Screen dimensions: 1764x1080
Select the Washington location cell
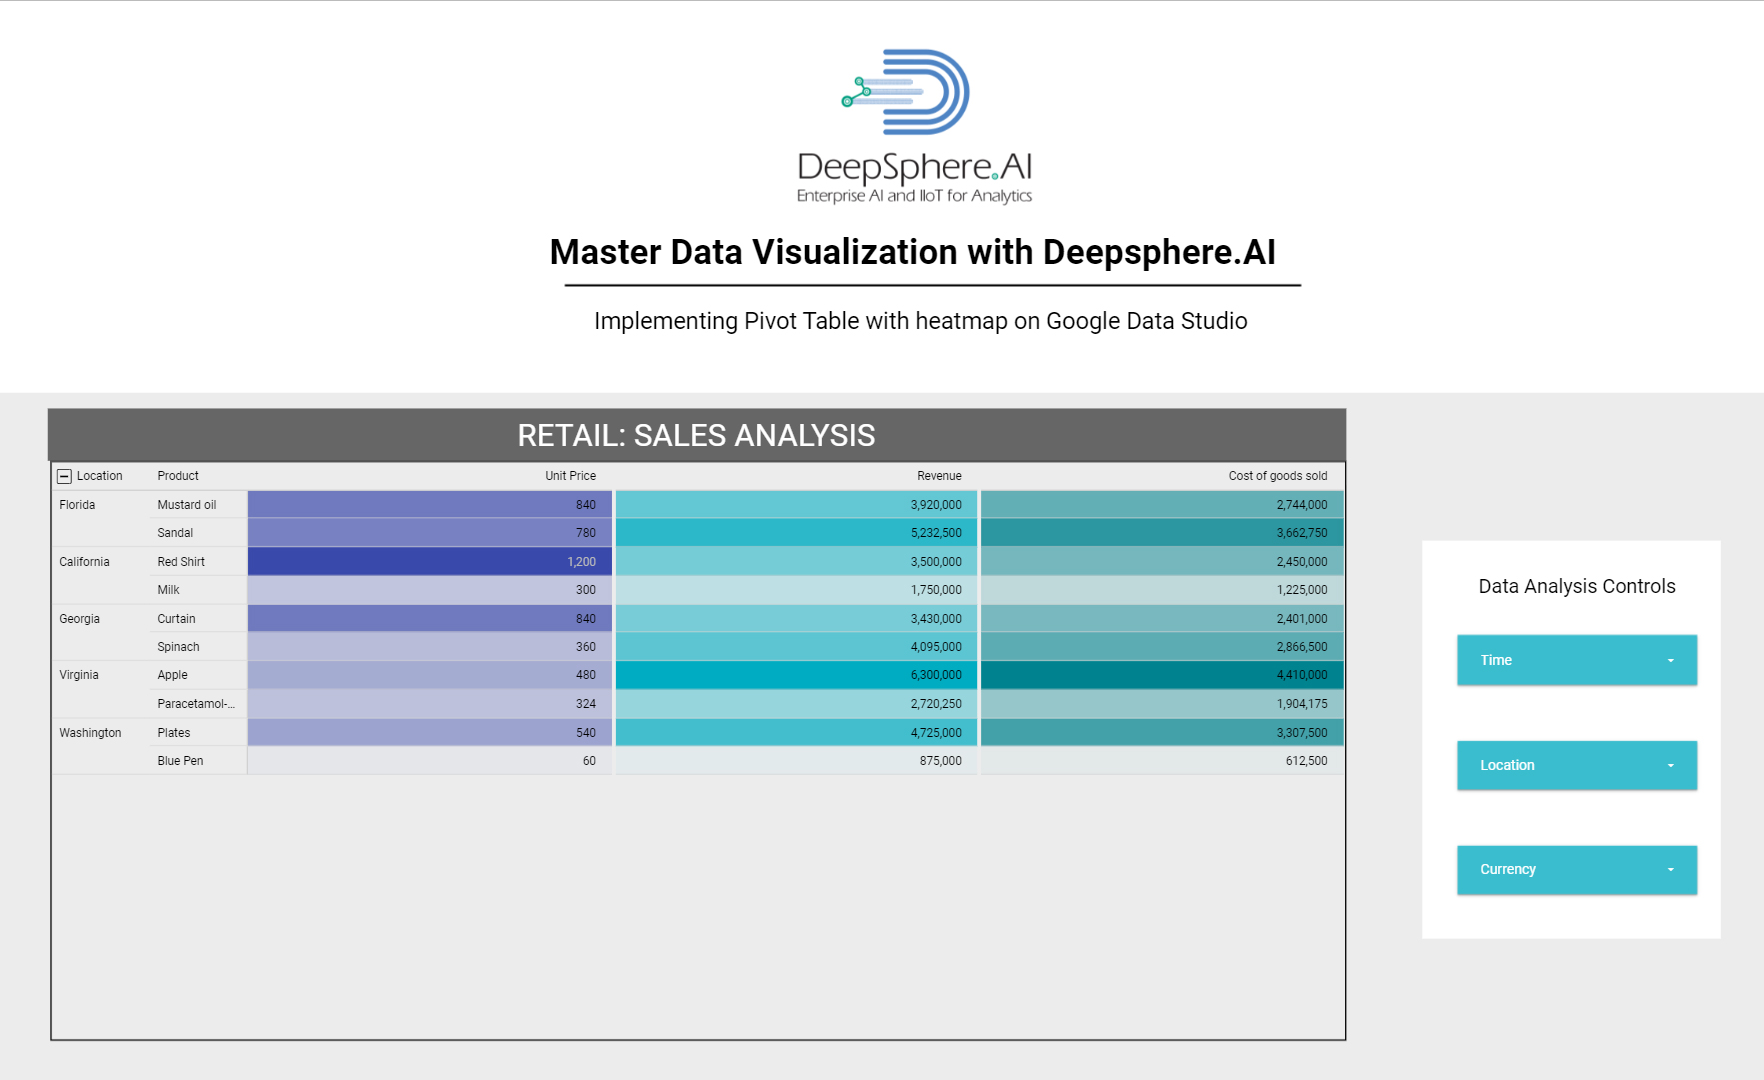(90, 733)
